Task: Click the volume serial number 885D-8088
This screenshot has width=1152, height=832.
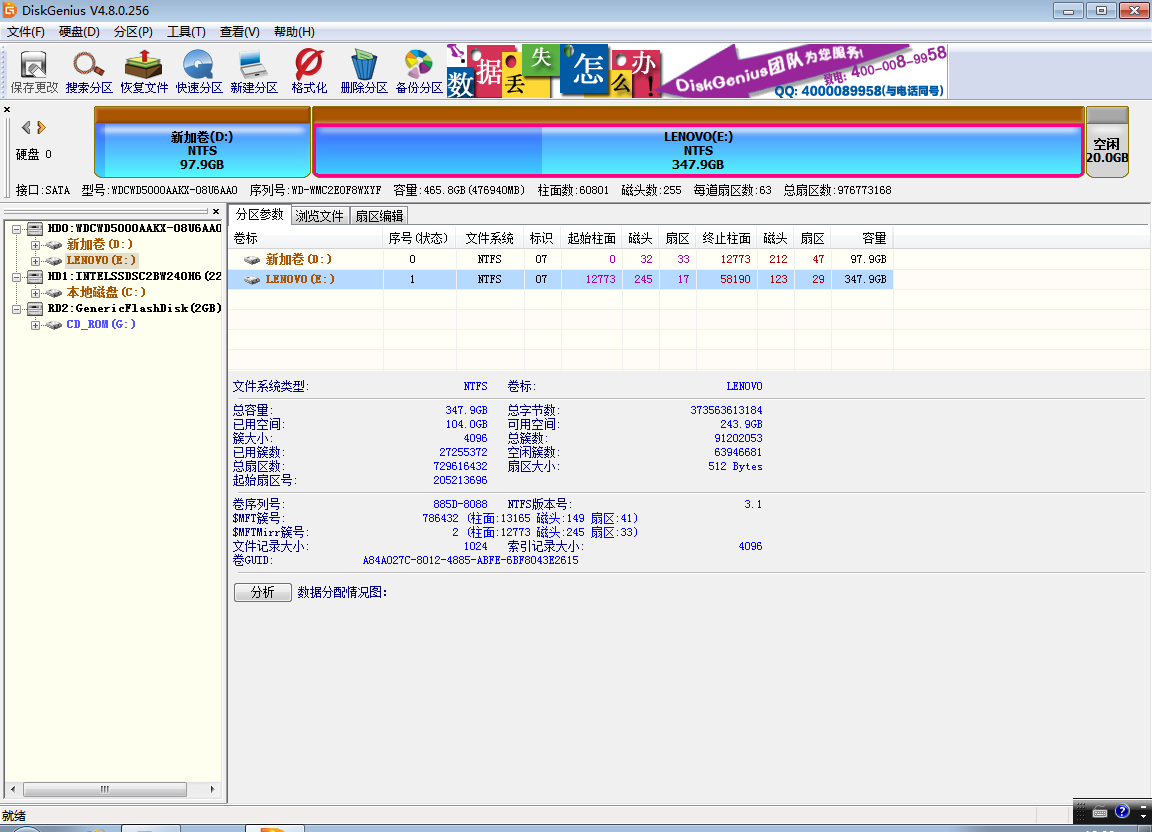Action: [460, 504]
